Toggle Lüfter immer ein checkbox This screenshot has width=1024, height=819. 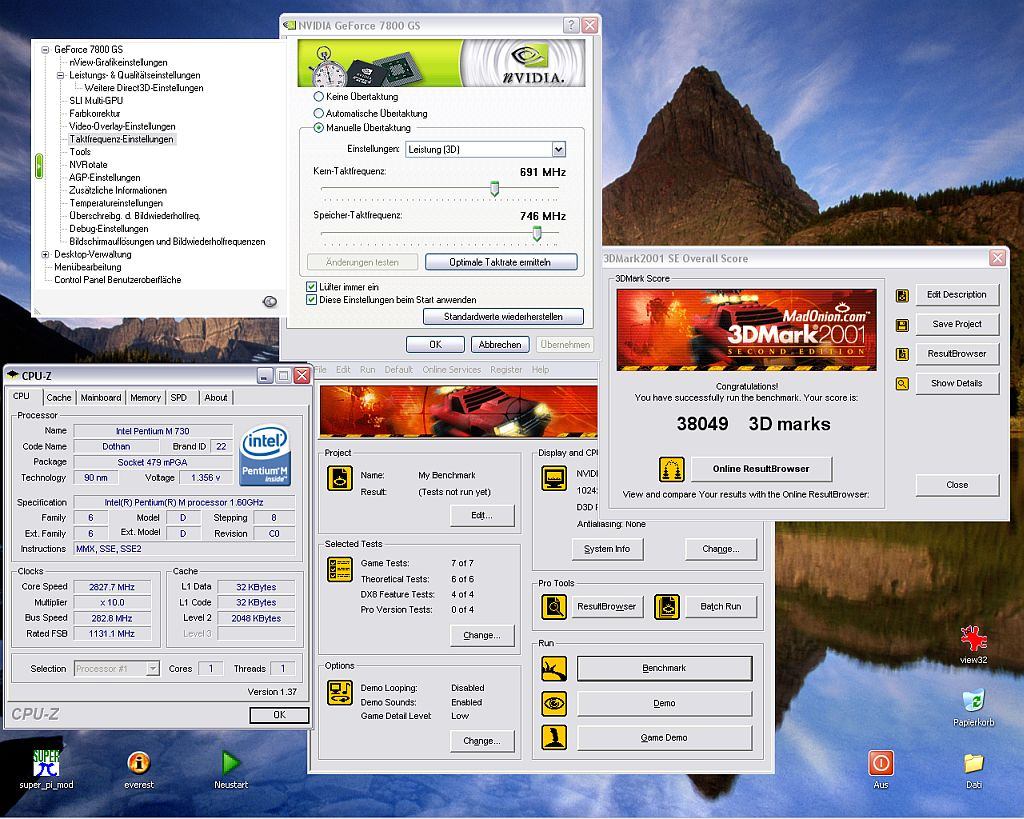pos(312,287)
